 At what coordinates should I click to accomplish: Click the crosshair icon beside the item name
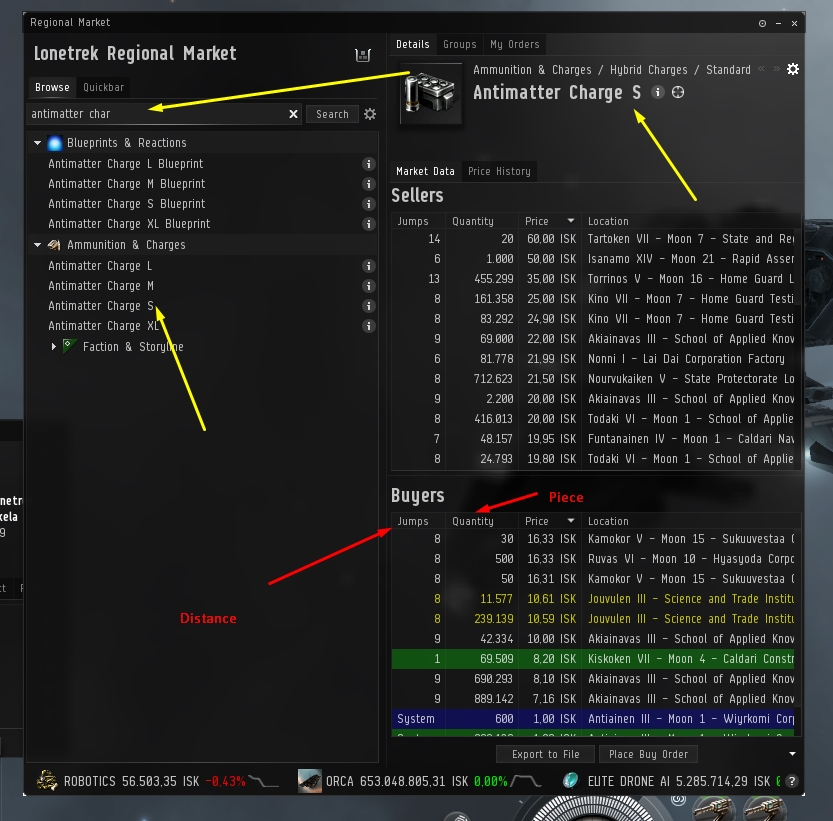pyautogui.click(x=679, y=93)
